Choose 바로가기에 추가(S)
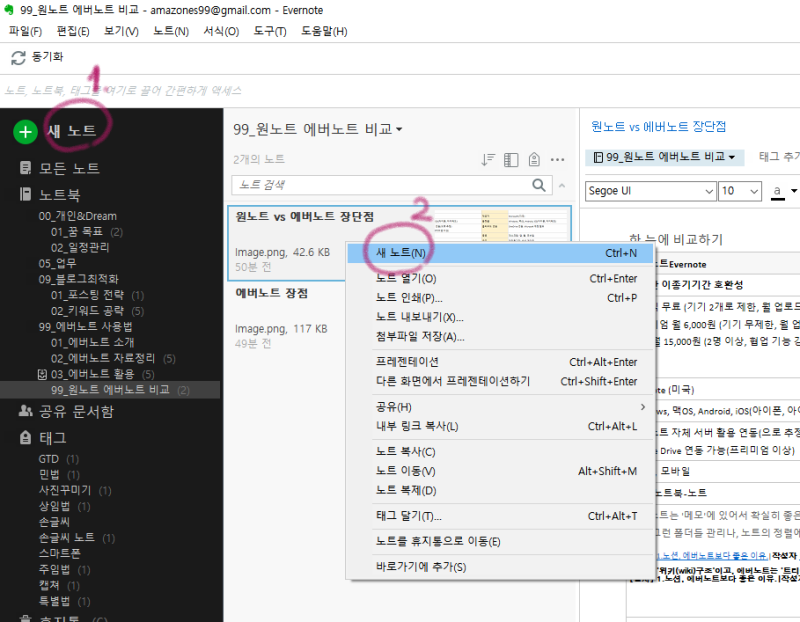This screenshot has width=800, height=622. [500, 567]
